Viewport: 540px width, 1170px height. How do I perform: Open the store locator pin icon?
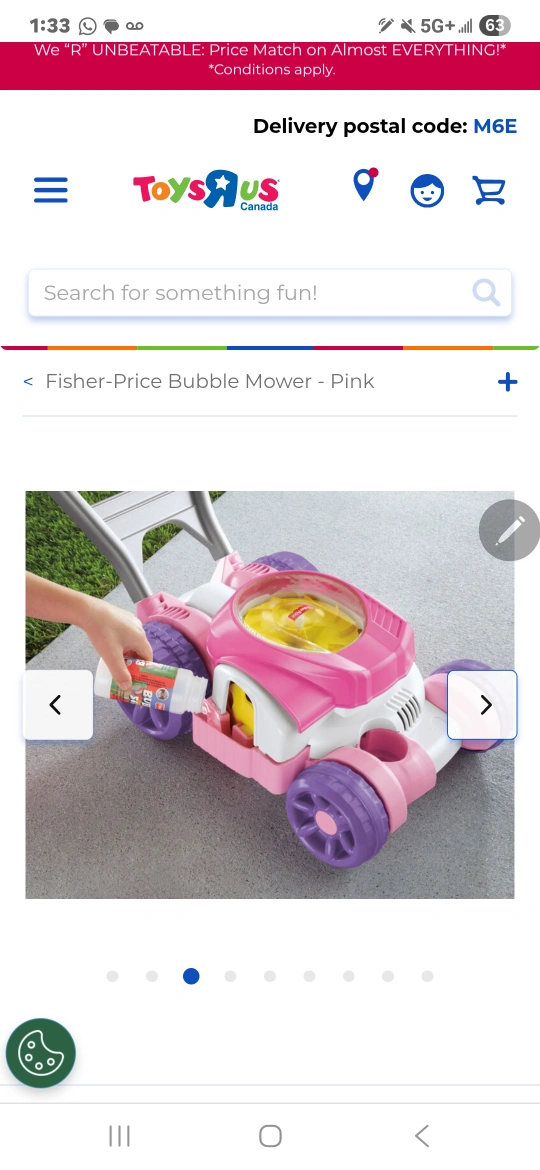pyautogui.click(x=365, y=185)
